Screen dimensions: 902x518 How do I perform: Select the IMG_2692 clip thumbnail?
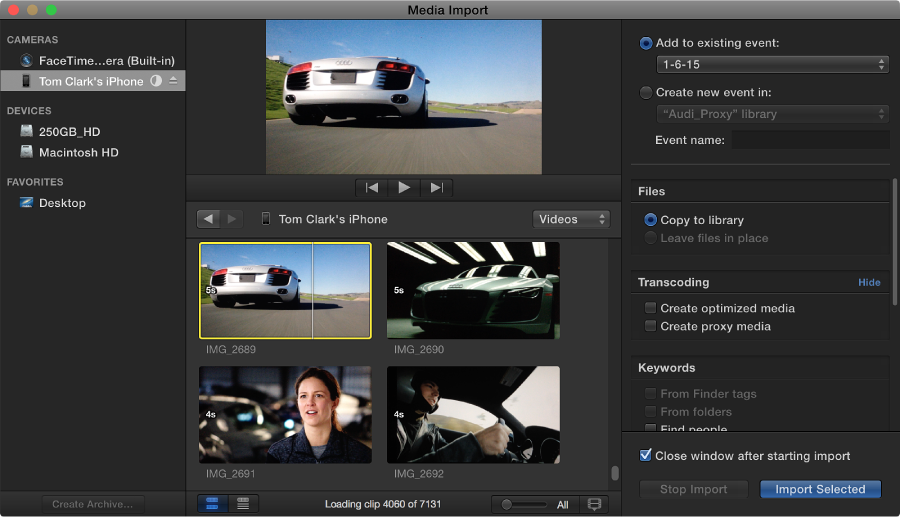(x=473, y=415)
